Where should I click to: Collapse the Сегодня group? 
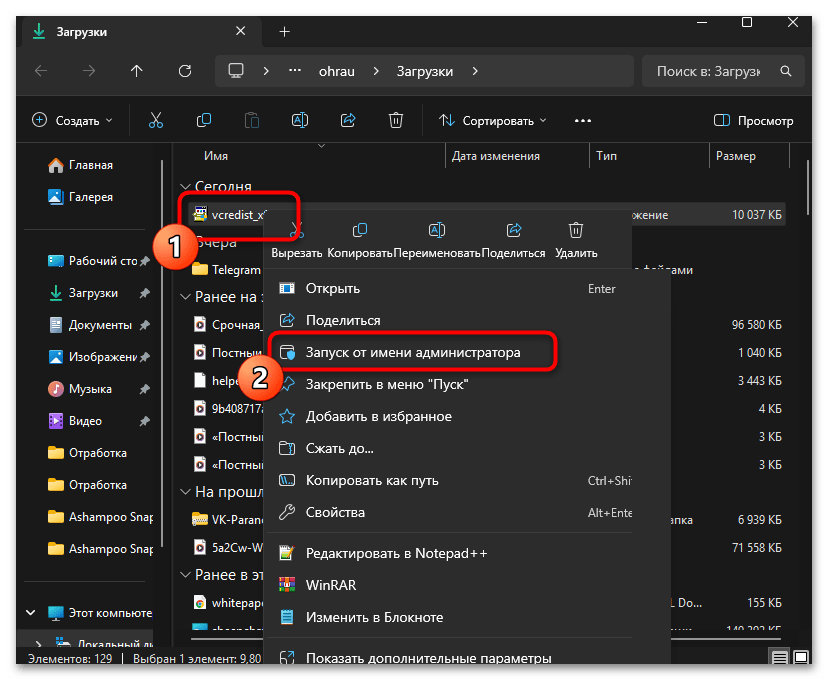tap(185, 186)
